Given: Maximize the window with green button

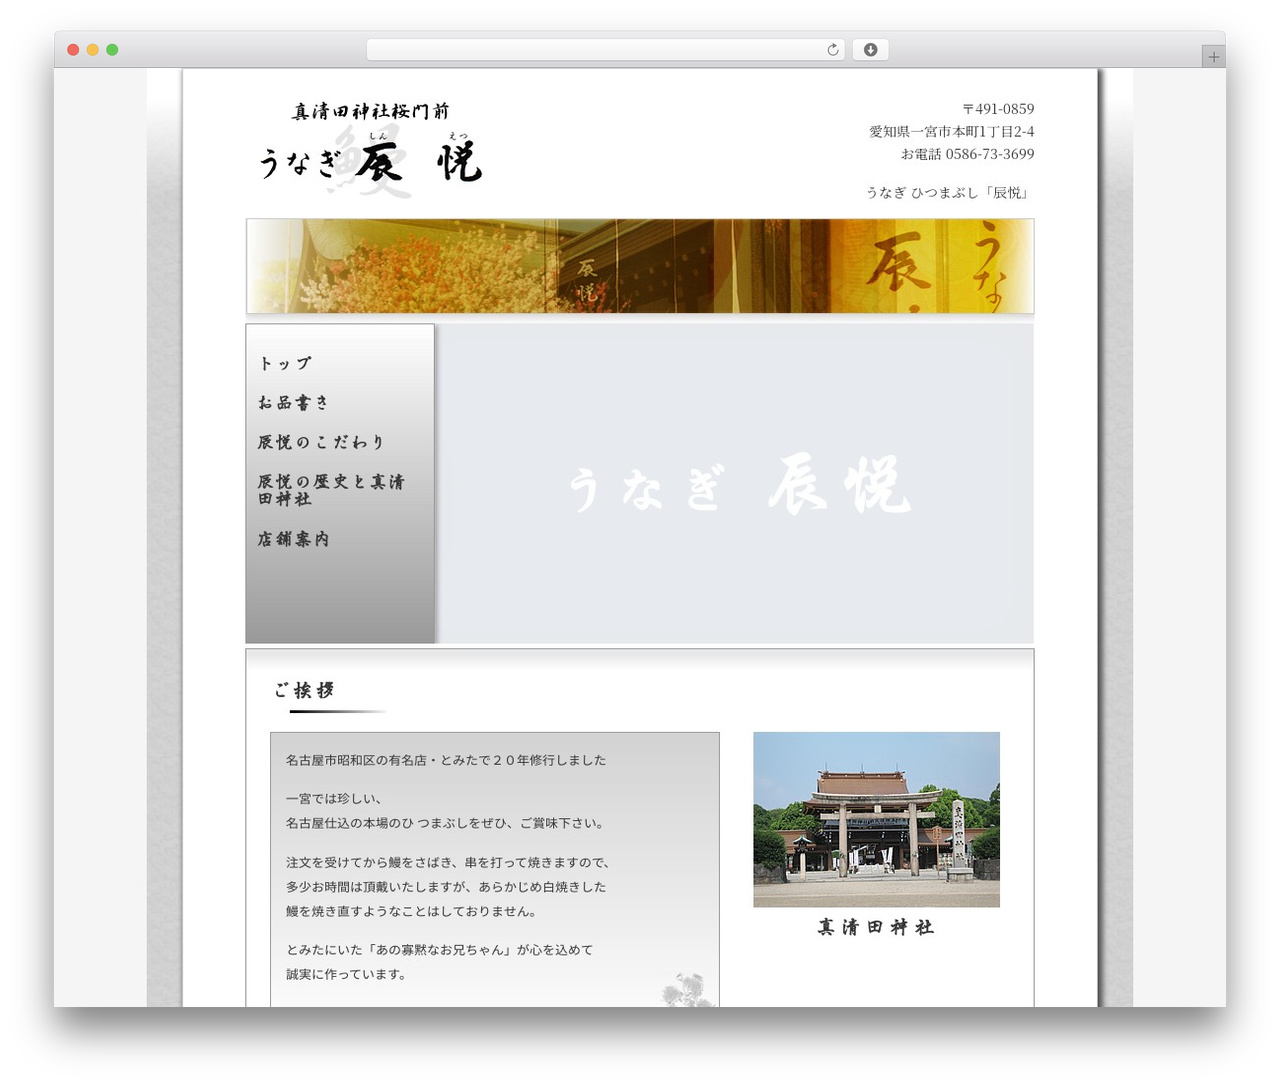Looking at the screenshot, I should pyautogui.click(x=112, y=50).
